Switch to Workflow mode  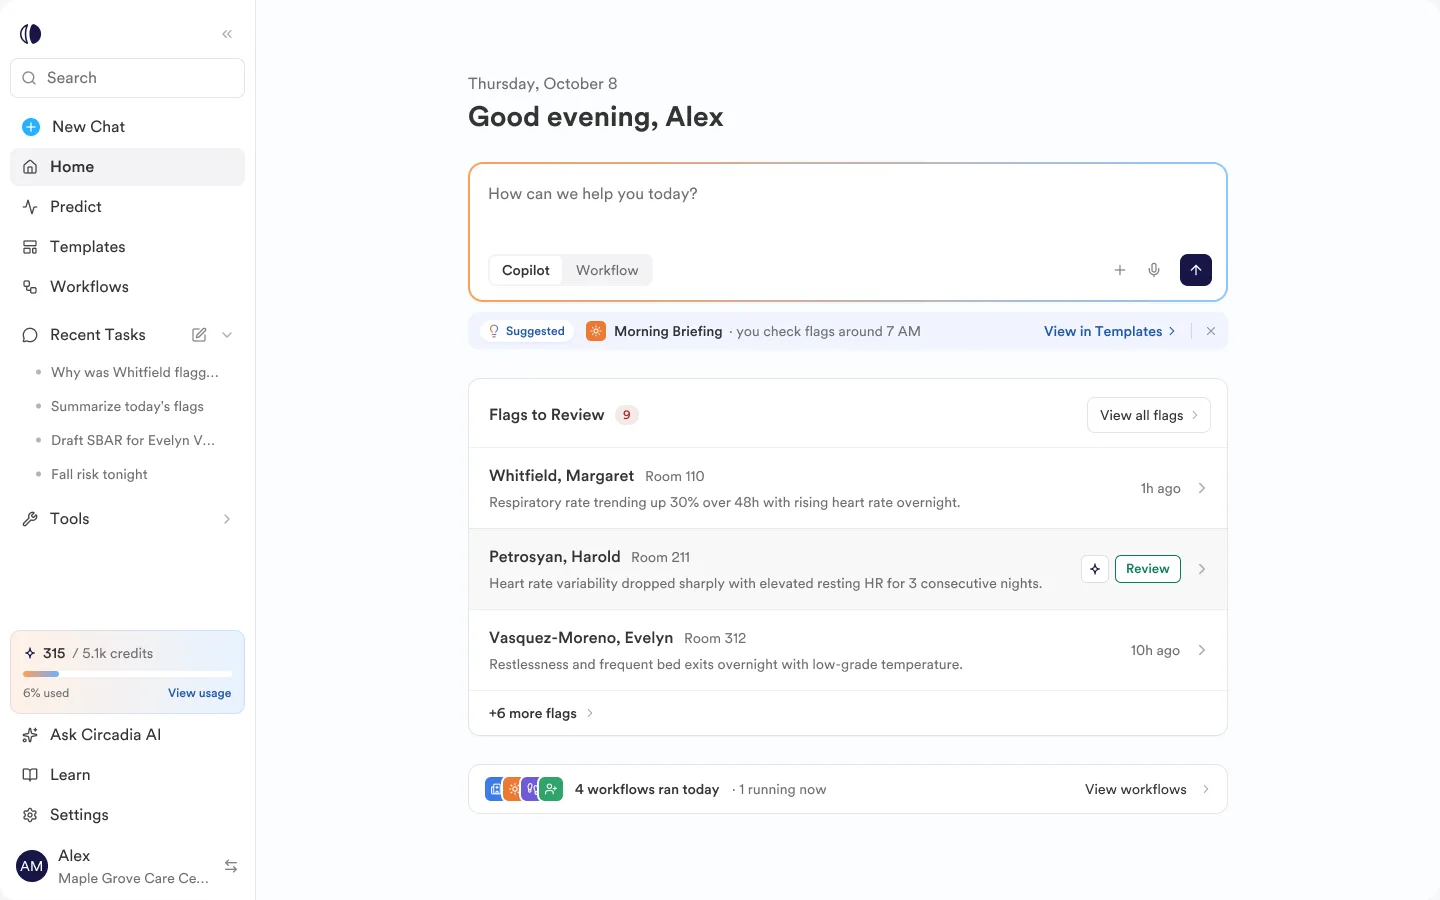click(607, 270)
